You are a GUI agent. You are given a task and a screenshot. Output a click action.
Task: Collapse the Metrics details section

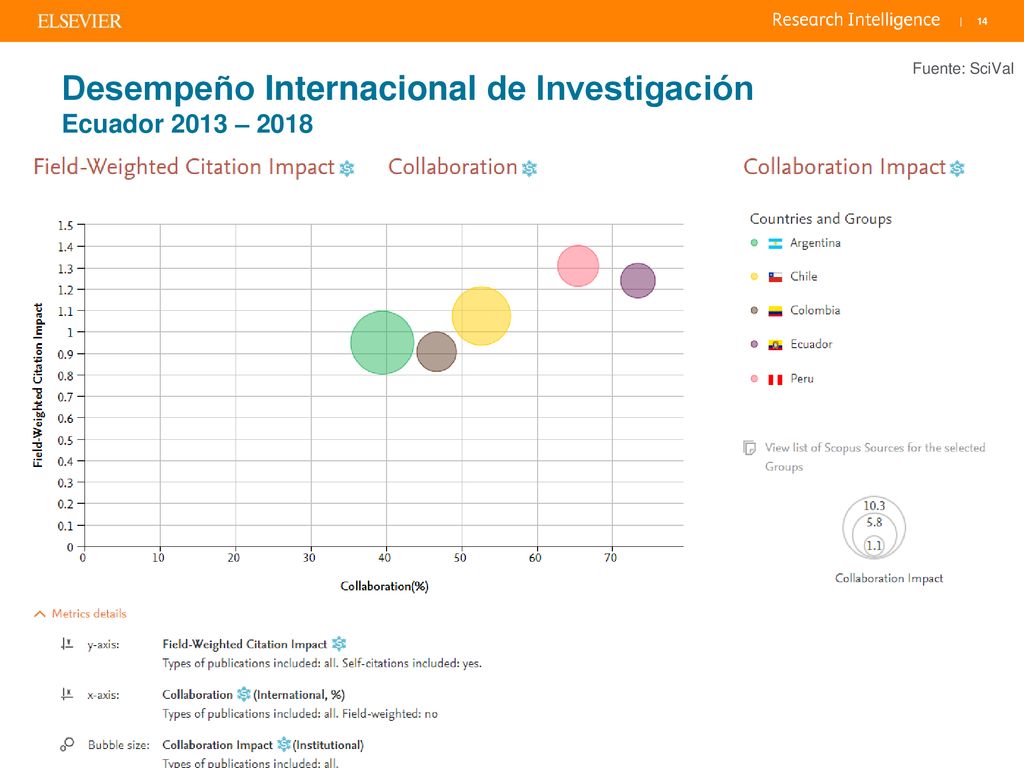pos(80,614)
